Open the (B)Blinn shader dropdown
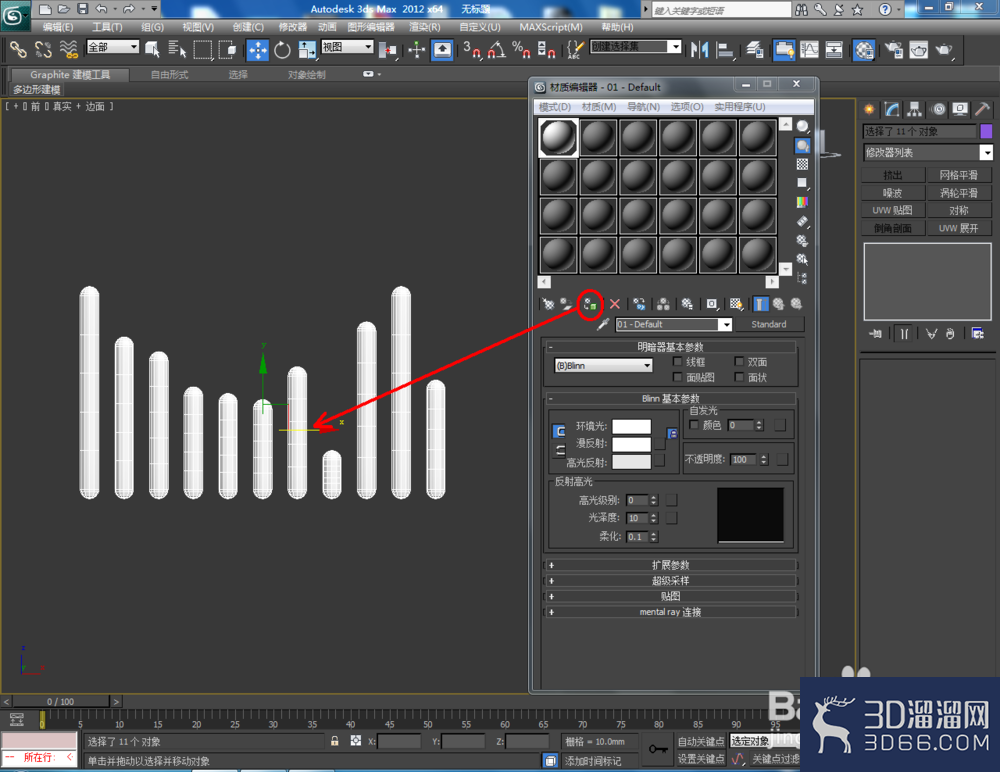This screenshot has height=772, width=1000. tap(603, 366)
